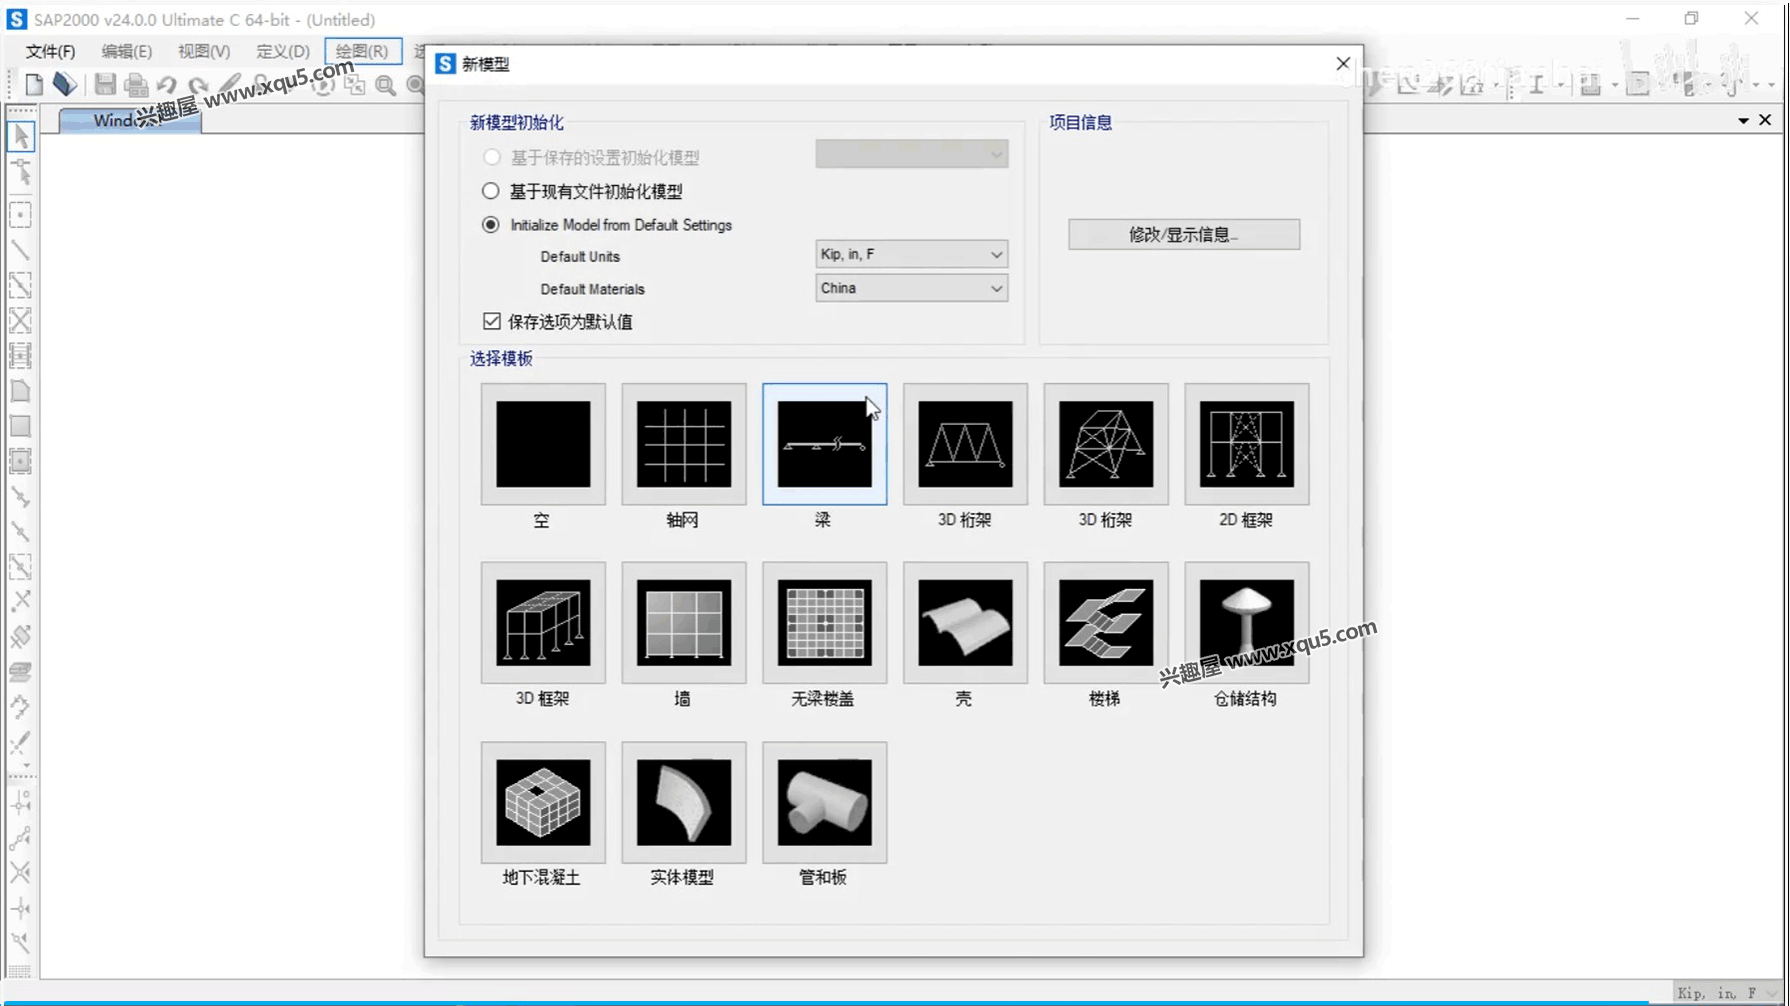Choose the flat slab (无梁楼盖) template
1790x1006 pixels.
click(x=824, y=623)
